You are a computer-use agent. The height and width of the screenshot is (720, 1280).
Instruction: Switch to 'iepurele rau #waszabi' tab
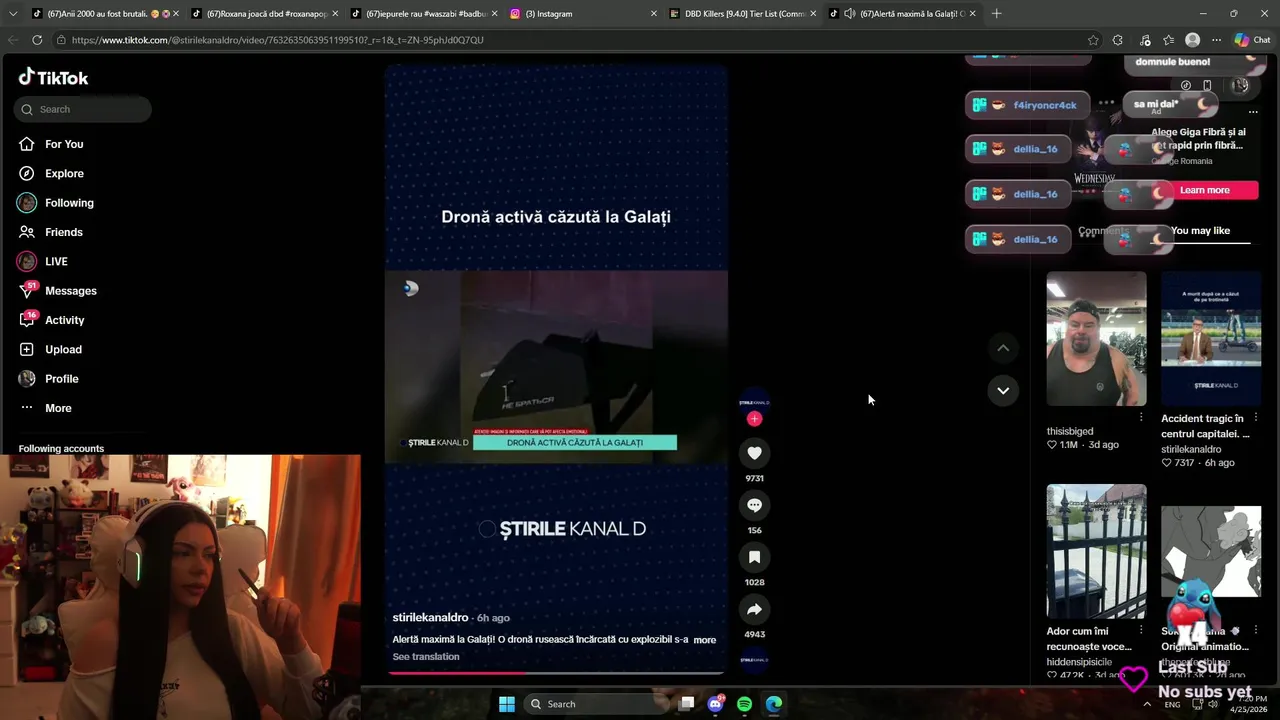424,14
